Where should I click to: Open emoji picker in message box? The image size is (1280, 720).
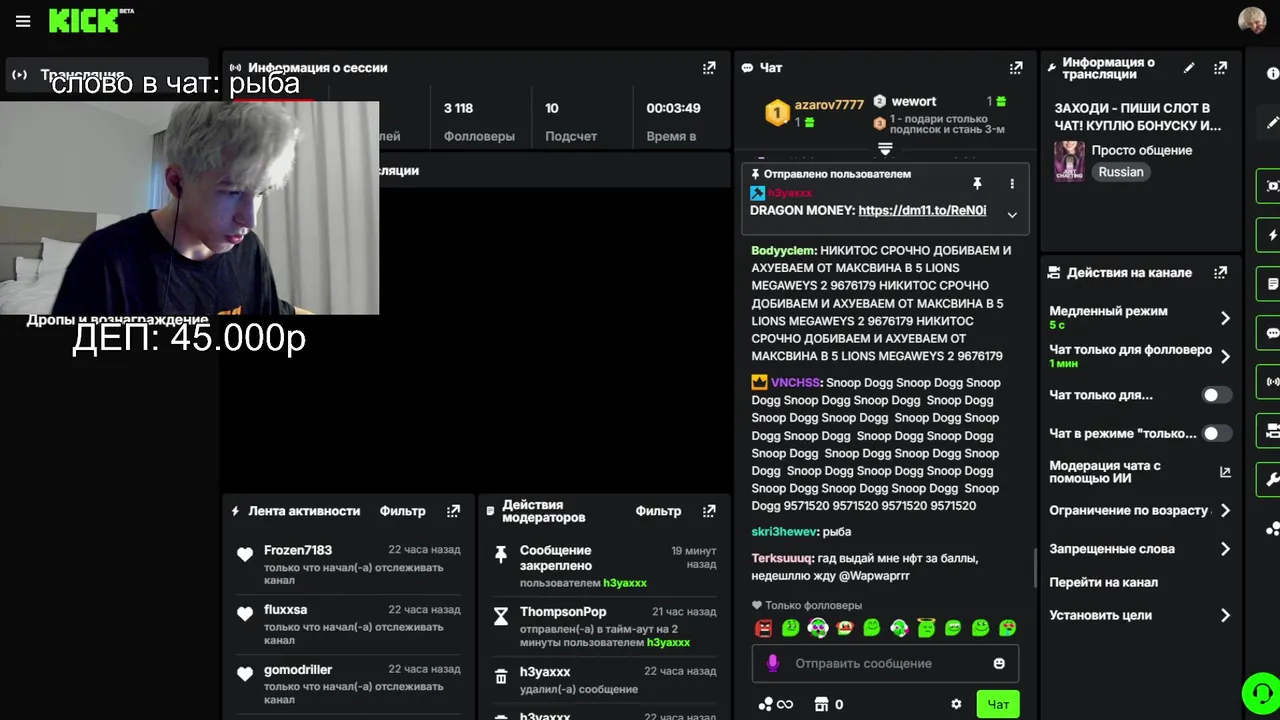pyautogui.click(x=999, y=663)
